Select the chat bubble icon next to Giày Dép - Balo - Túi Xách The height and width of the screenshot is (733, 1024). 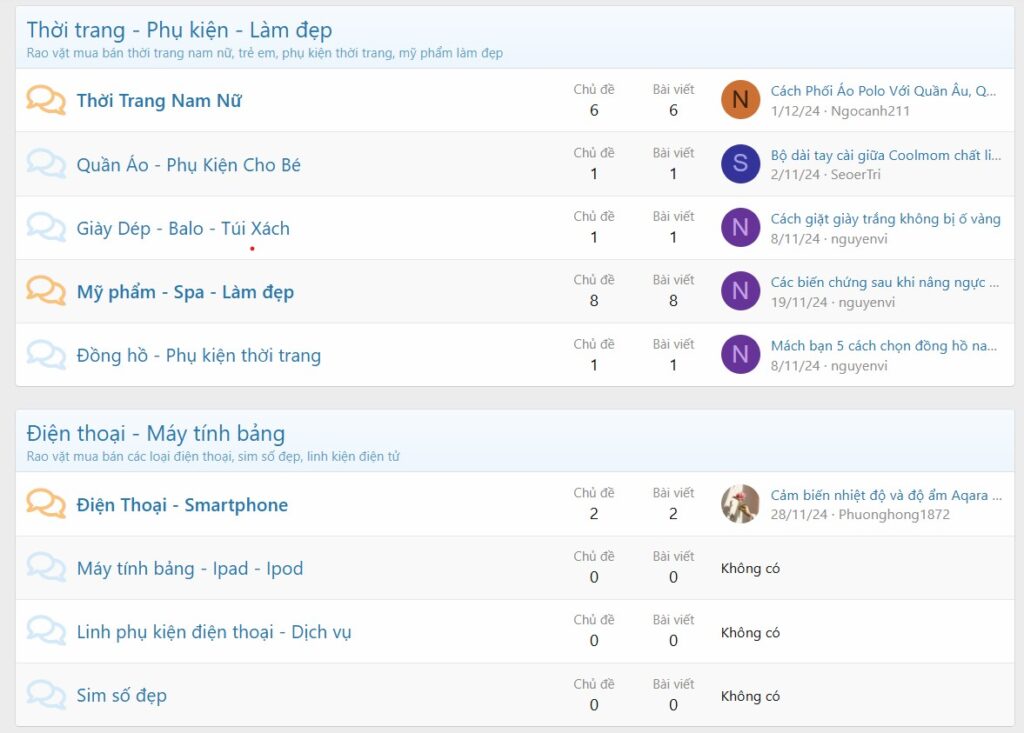[46, 227]
